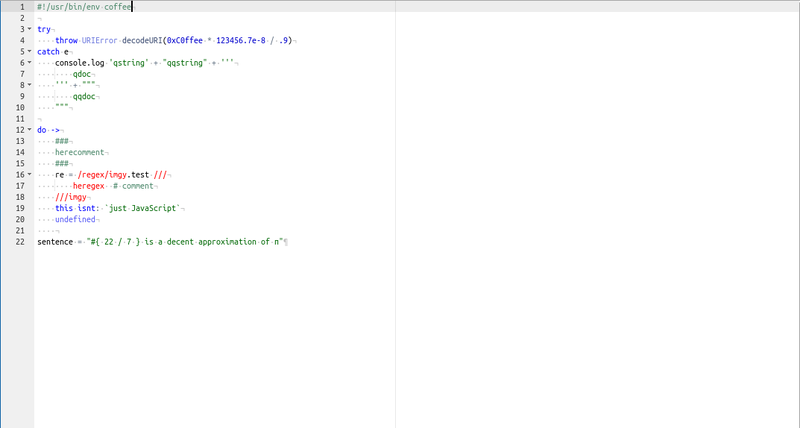Viewport: 800px width, 428px height.
Task: Click gutter line number 1
Action: [x=22, y=7]
